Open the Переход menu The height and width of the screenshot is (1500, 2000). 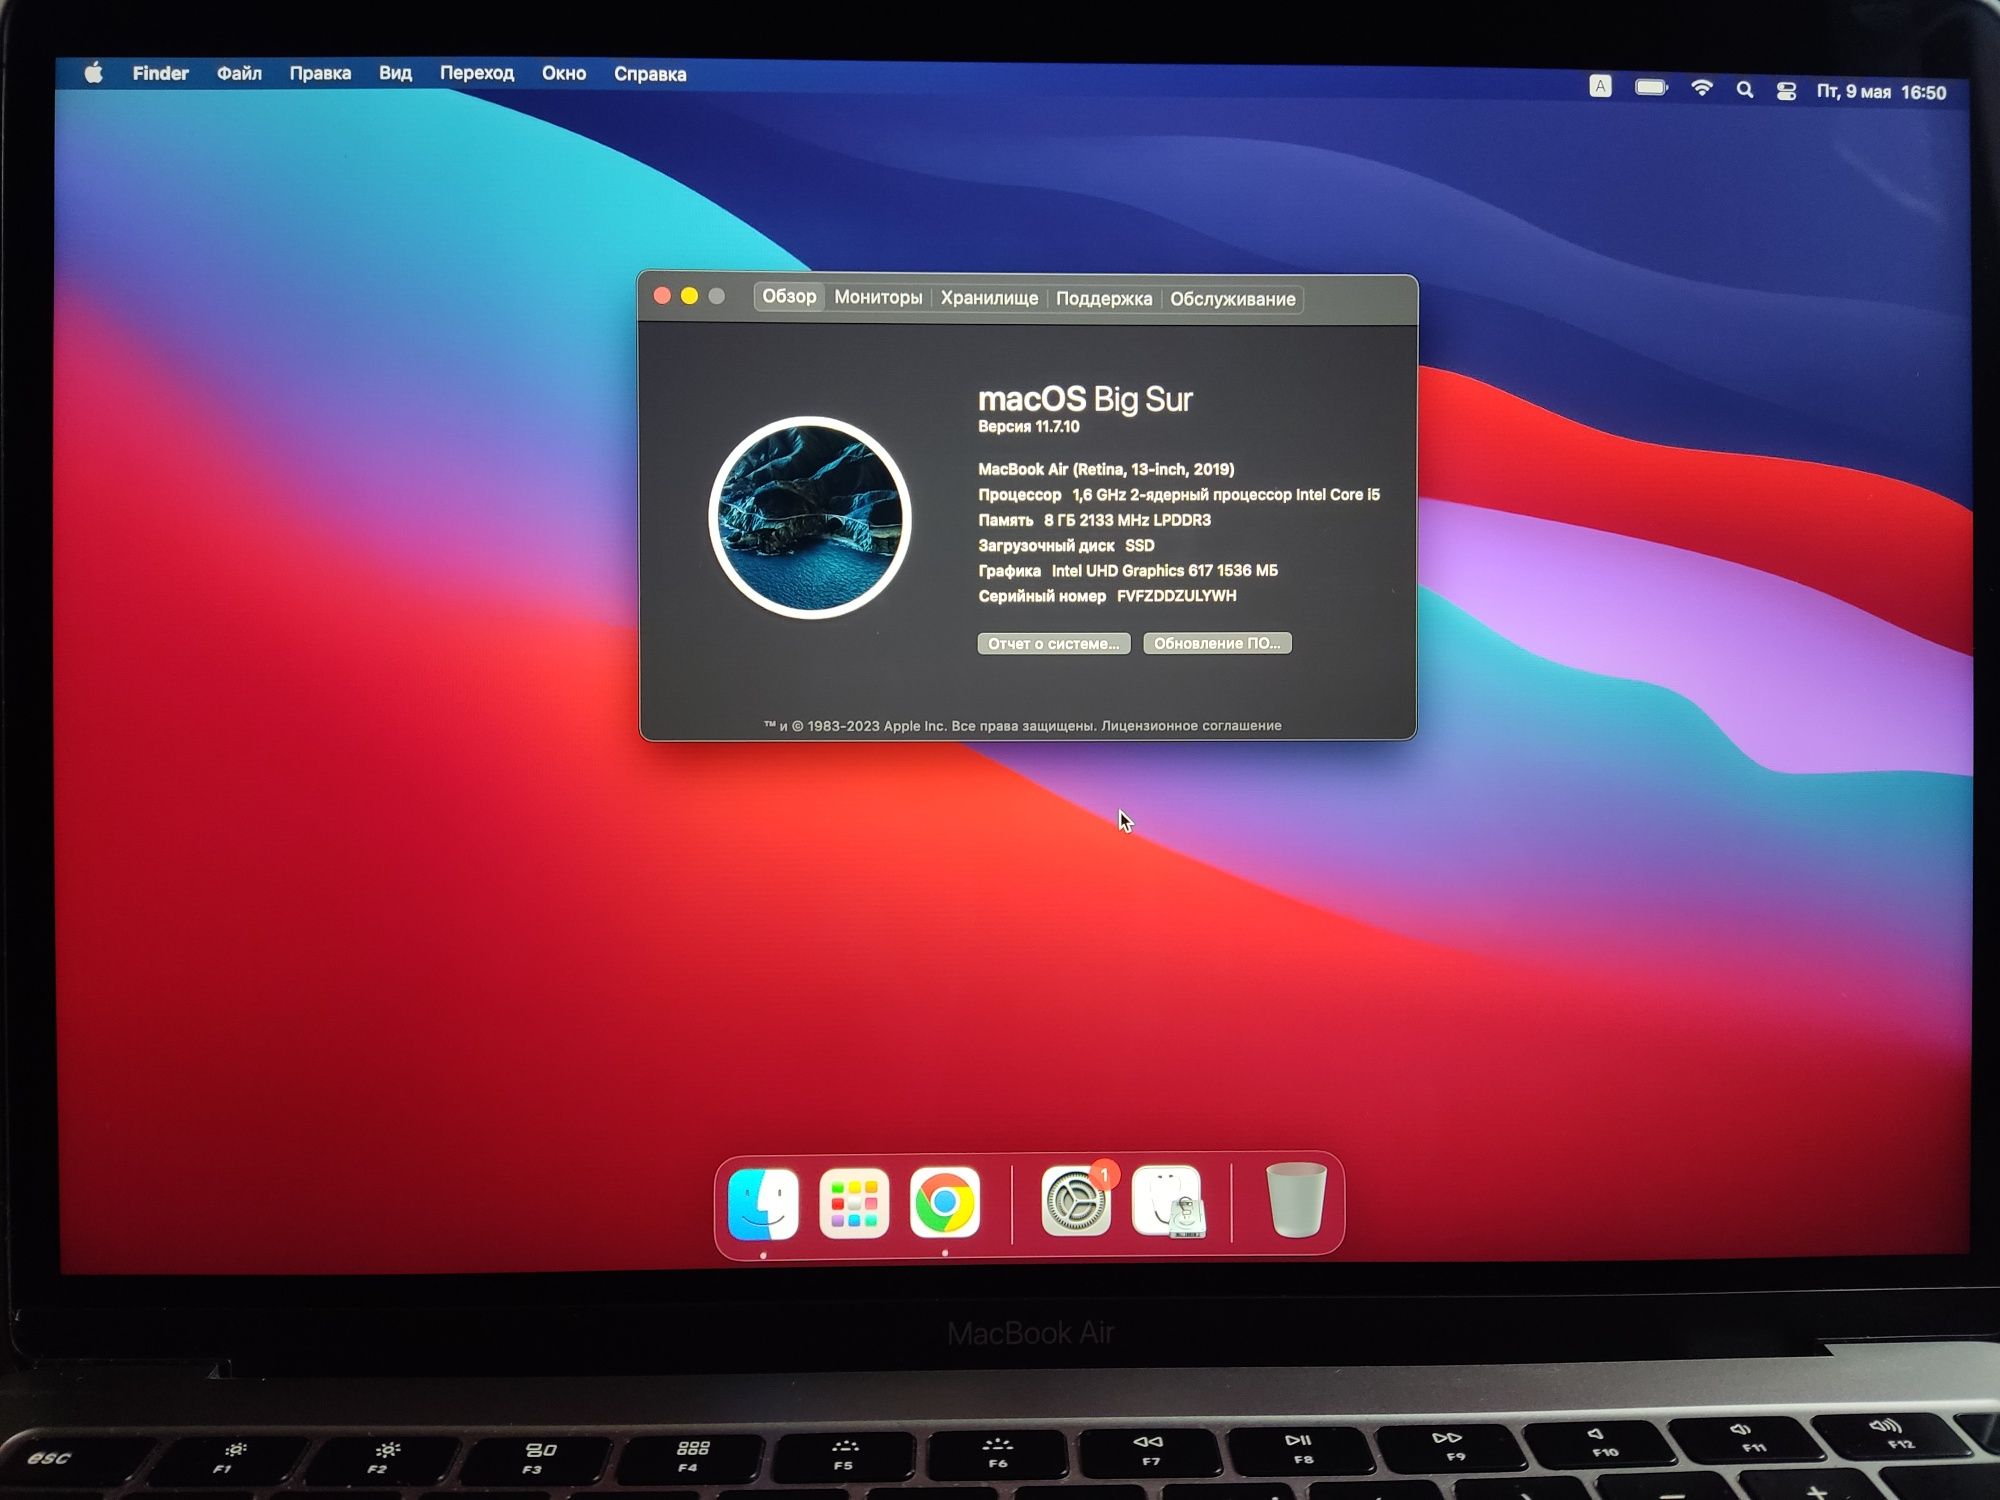477,73
